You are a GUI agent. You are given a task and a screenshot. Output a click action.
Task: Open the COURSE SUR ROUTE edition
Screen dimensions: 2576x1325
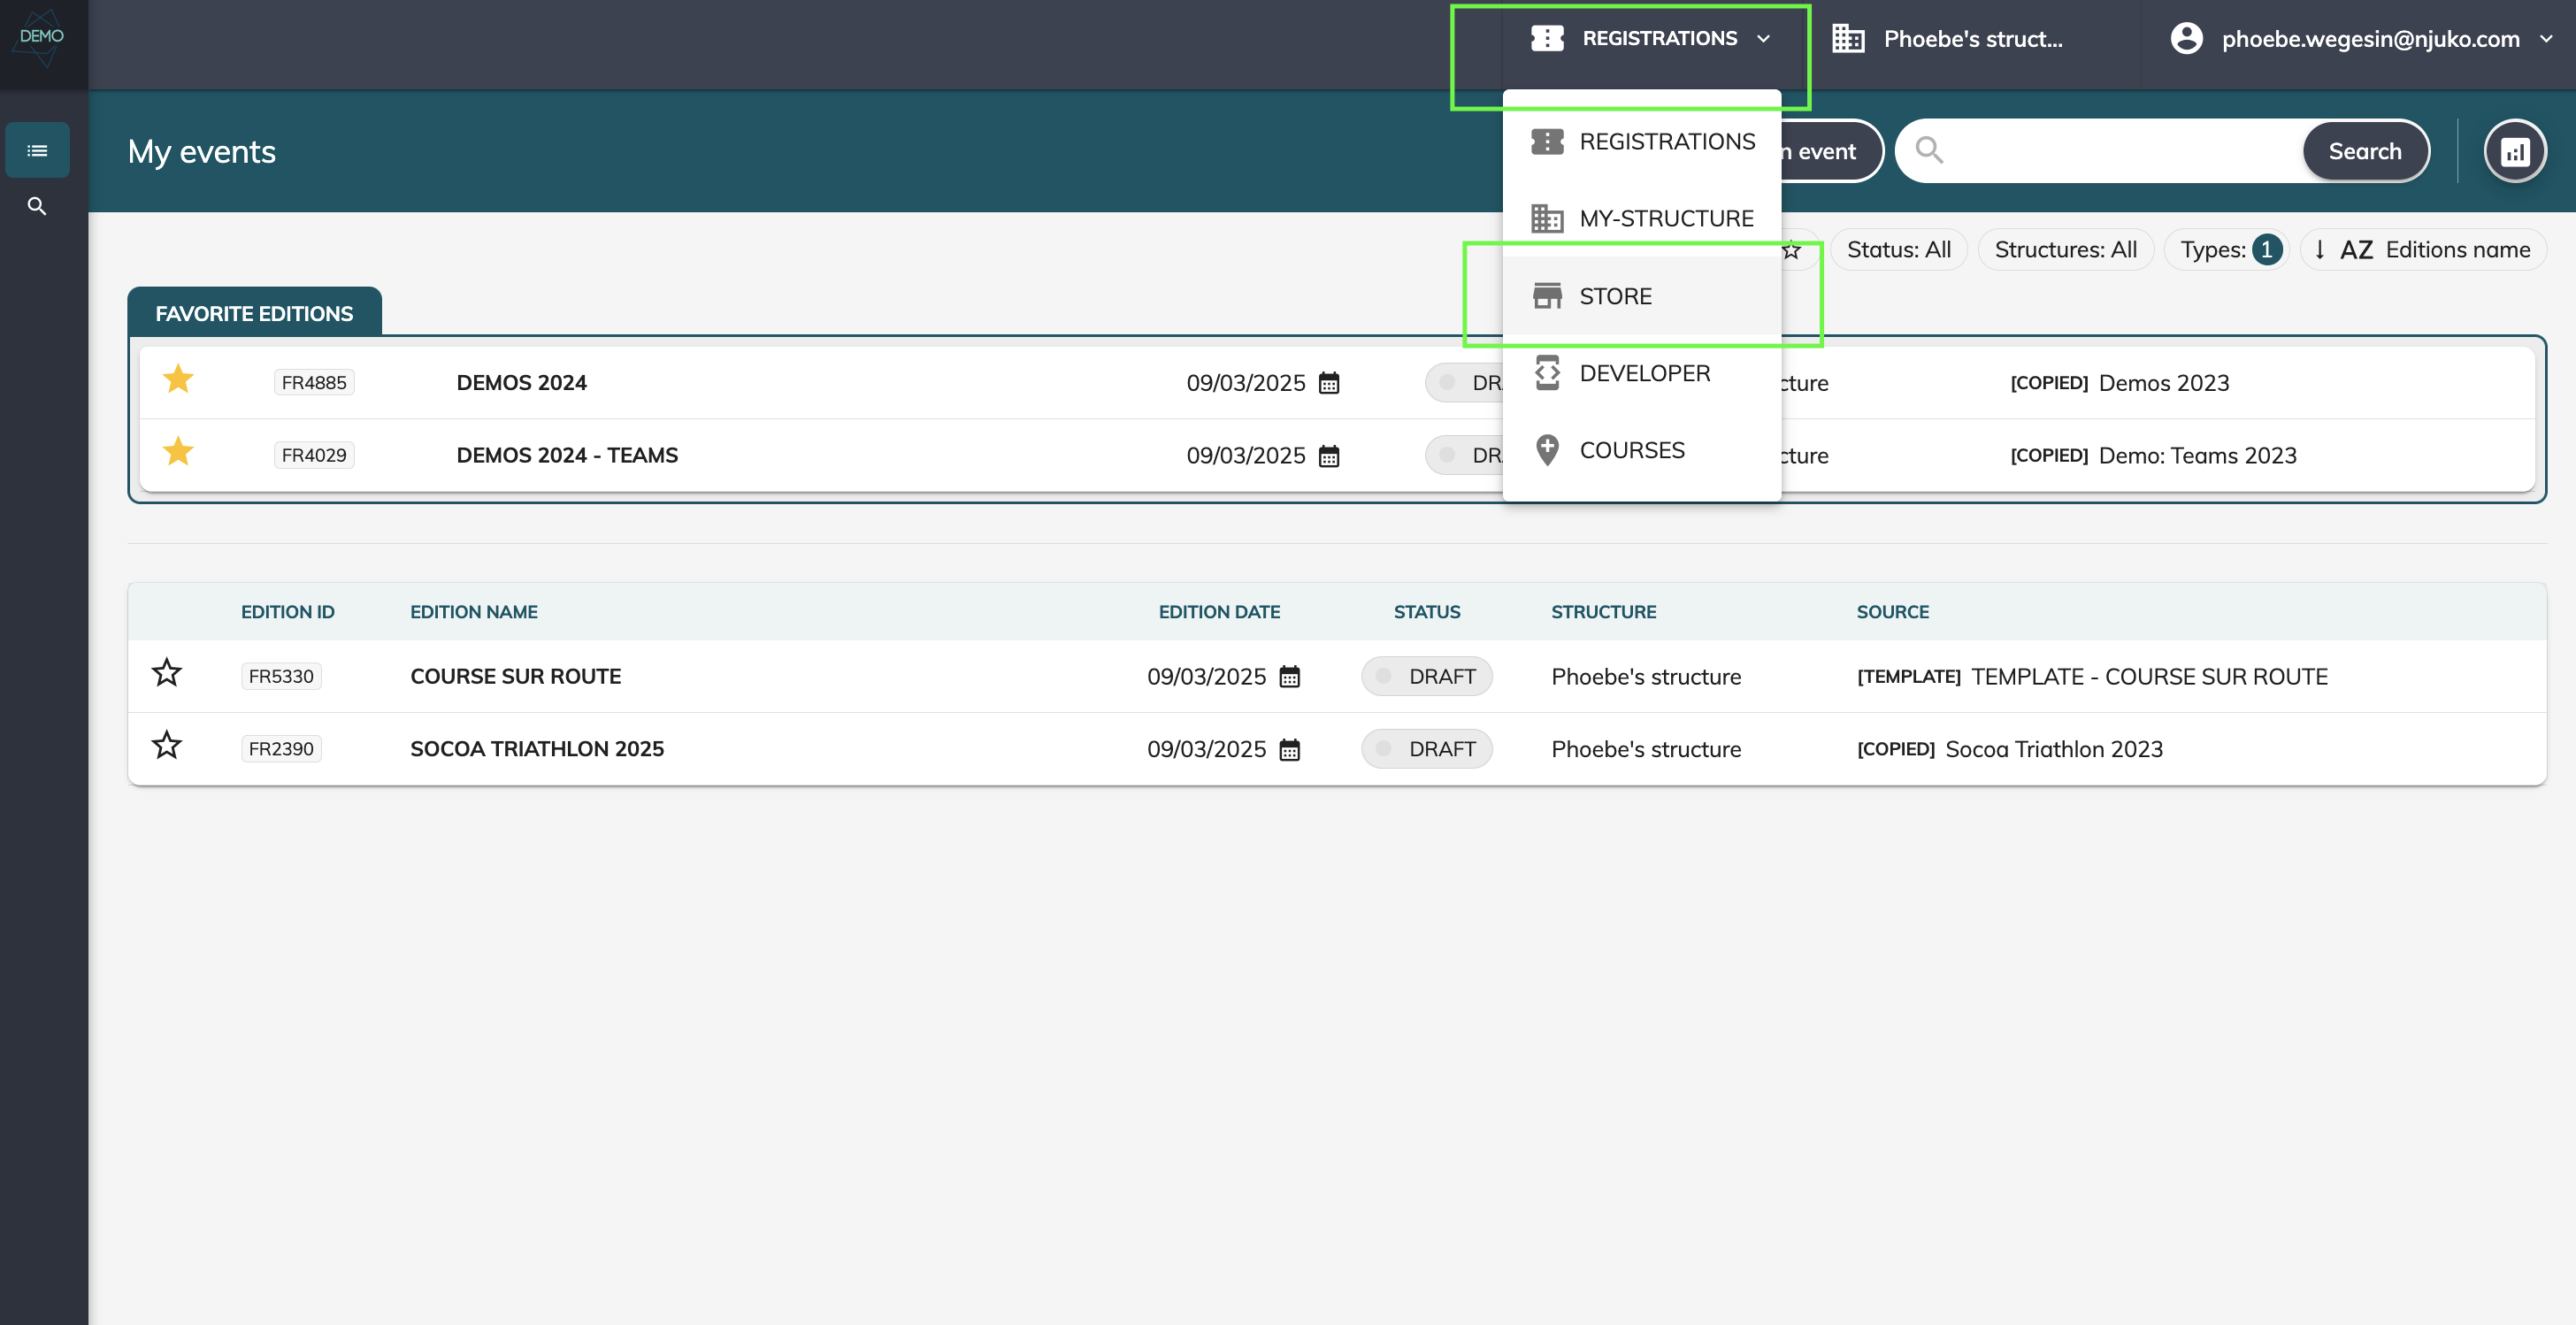click(x=515, y=677)
